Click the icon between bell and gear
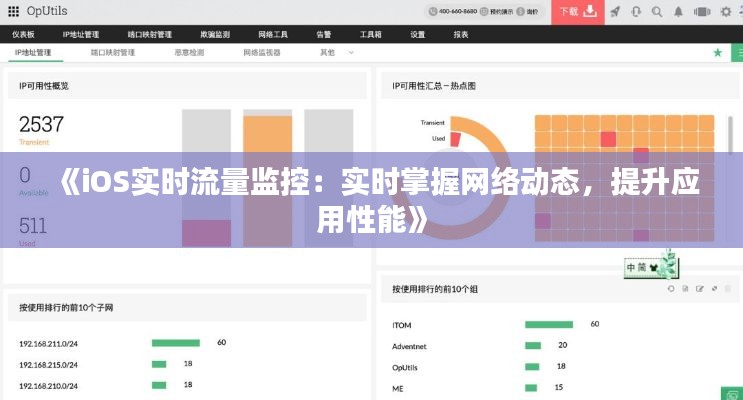Image resolution: width=743 pixels, height=400 pixels. point(702,12)
